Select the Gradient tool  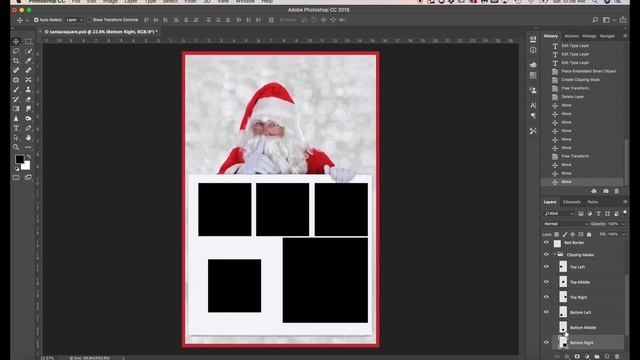[x=16, y=109]
